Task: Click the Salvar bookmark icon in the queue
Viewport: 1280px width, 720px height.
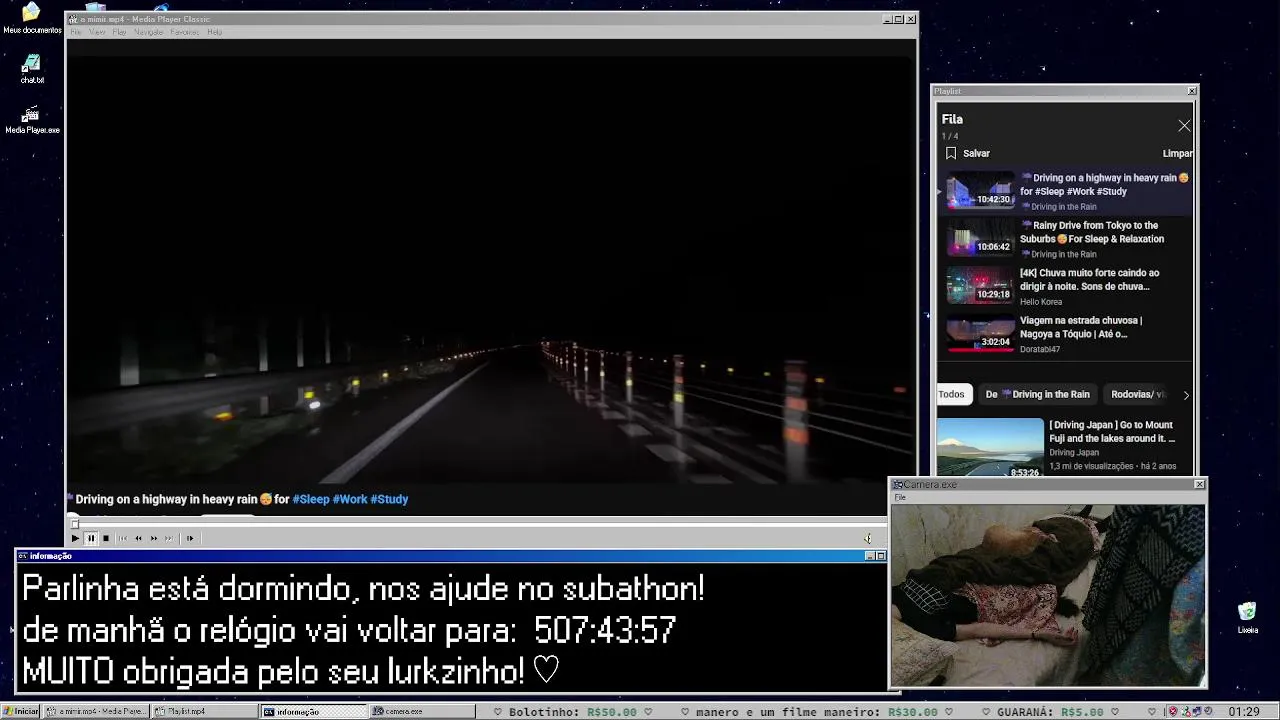Action: point(951,153)
